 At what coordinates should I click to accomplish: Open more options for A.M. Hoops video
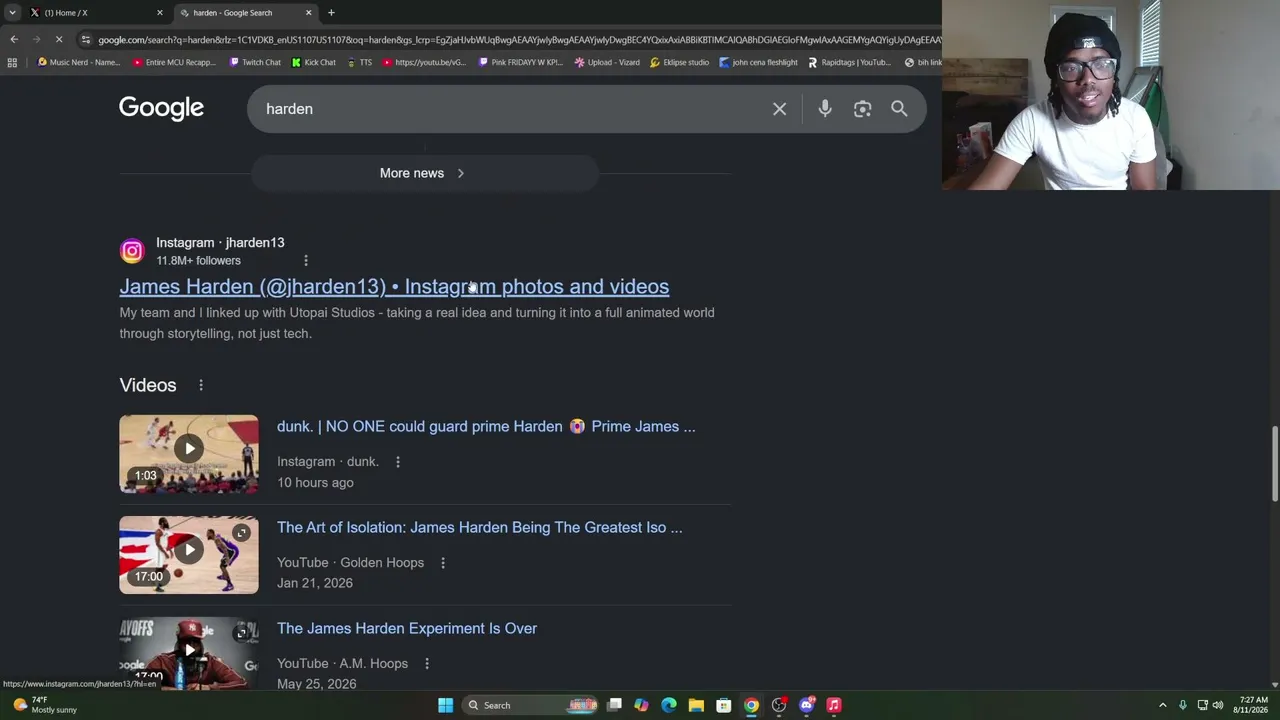pos(427,664)
